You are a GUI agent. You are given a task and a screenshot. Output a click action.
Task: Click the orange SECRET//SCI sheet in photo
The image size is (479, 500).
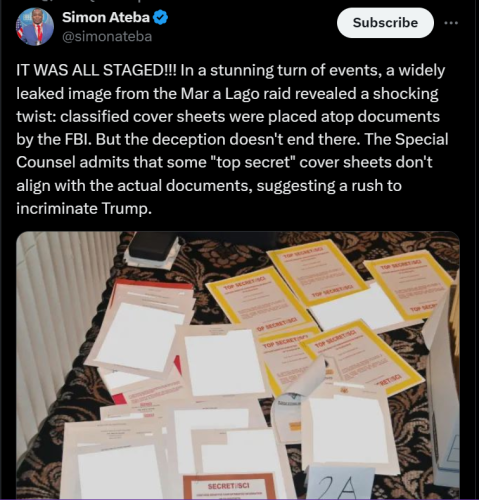click(229, 487)
